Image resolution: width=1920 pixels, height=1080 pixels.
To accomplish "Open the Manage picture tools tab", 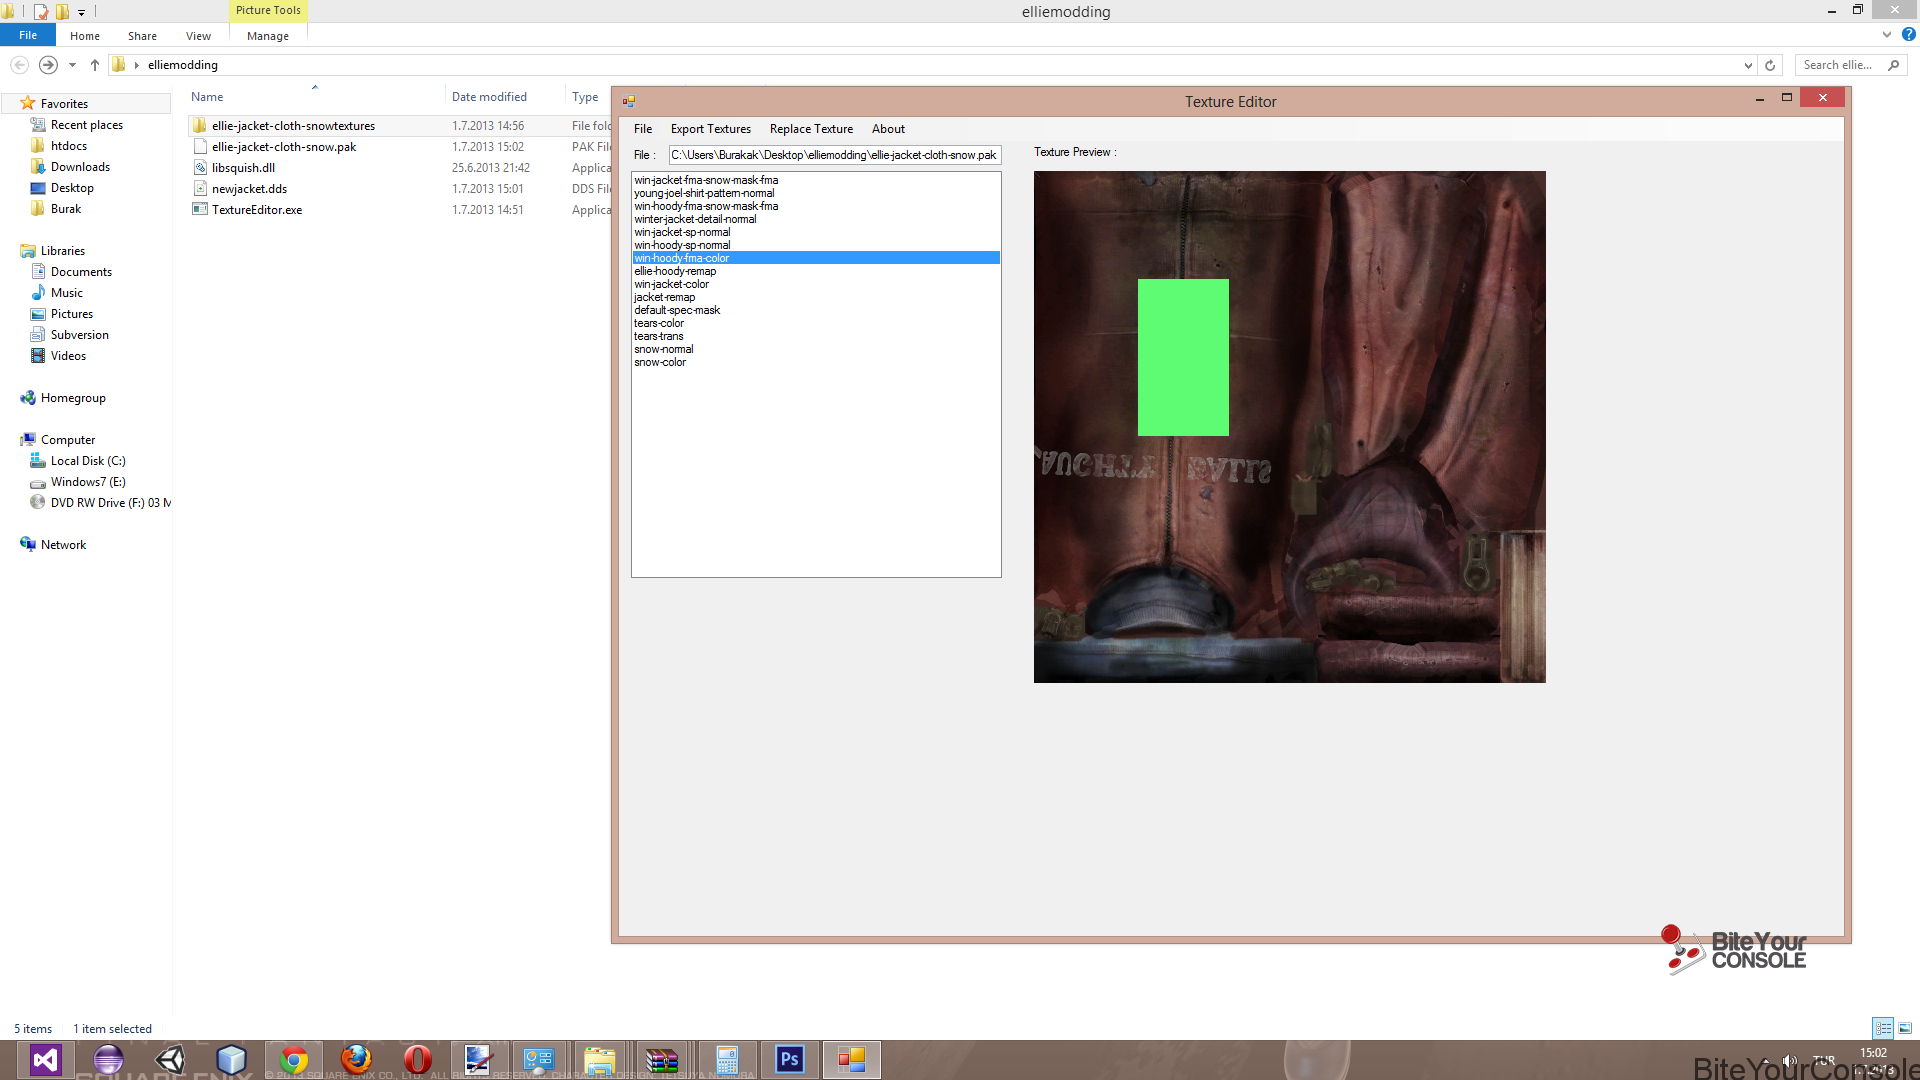I will (268, 36).
